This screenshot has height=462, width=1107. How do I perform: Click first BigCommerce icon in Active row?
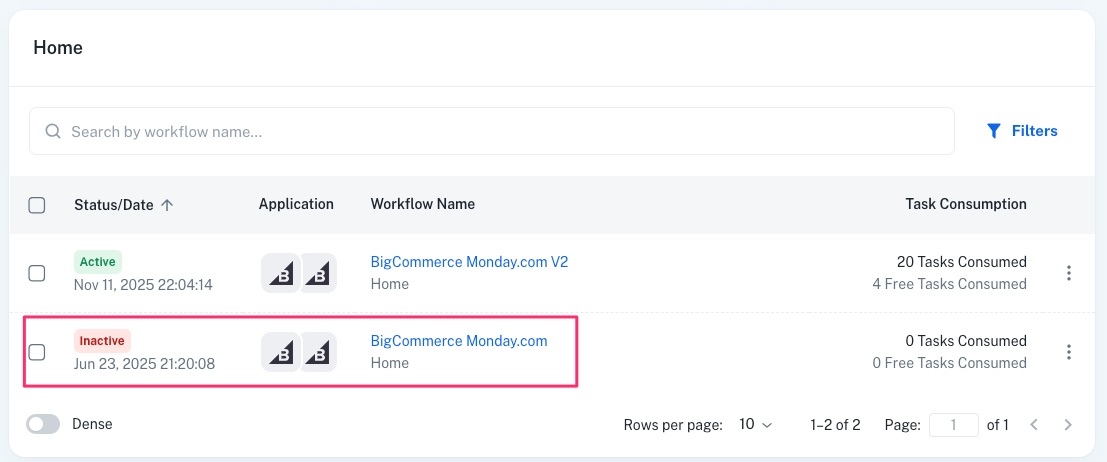[280, 273]
